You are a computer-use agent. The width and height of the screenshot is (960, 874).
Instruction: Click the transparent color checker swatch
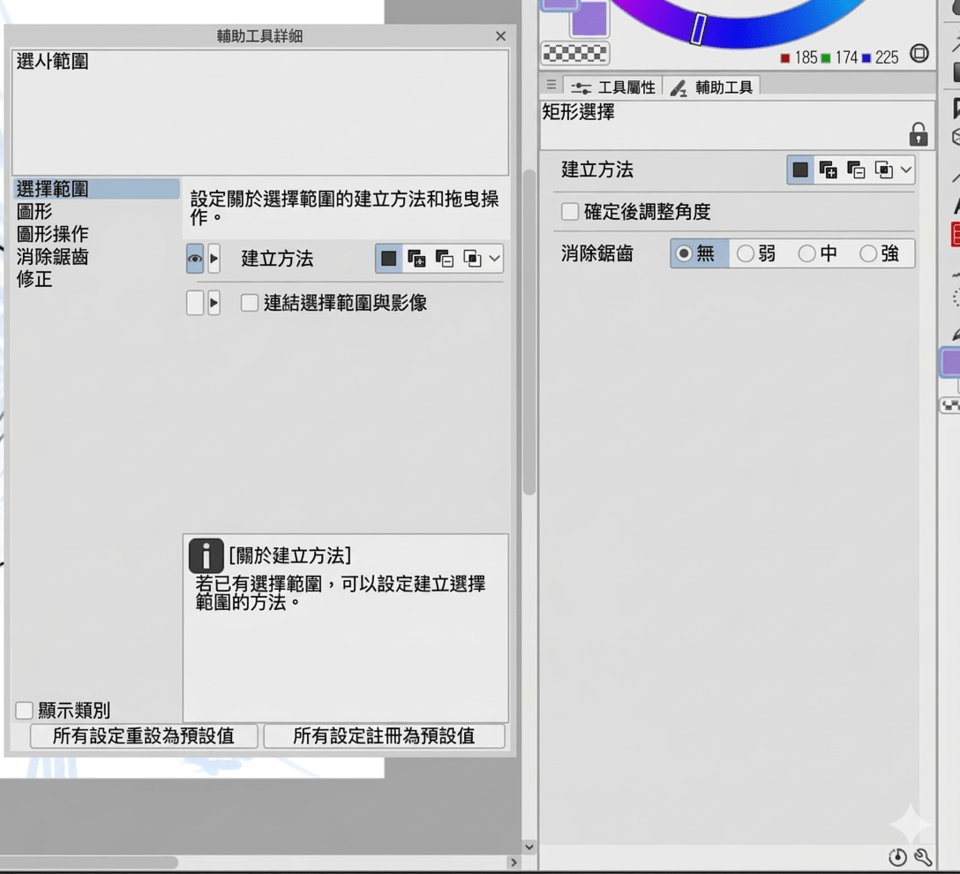point(576,53)
